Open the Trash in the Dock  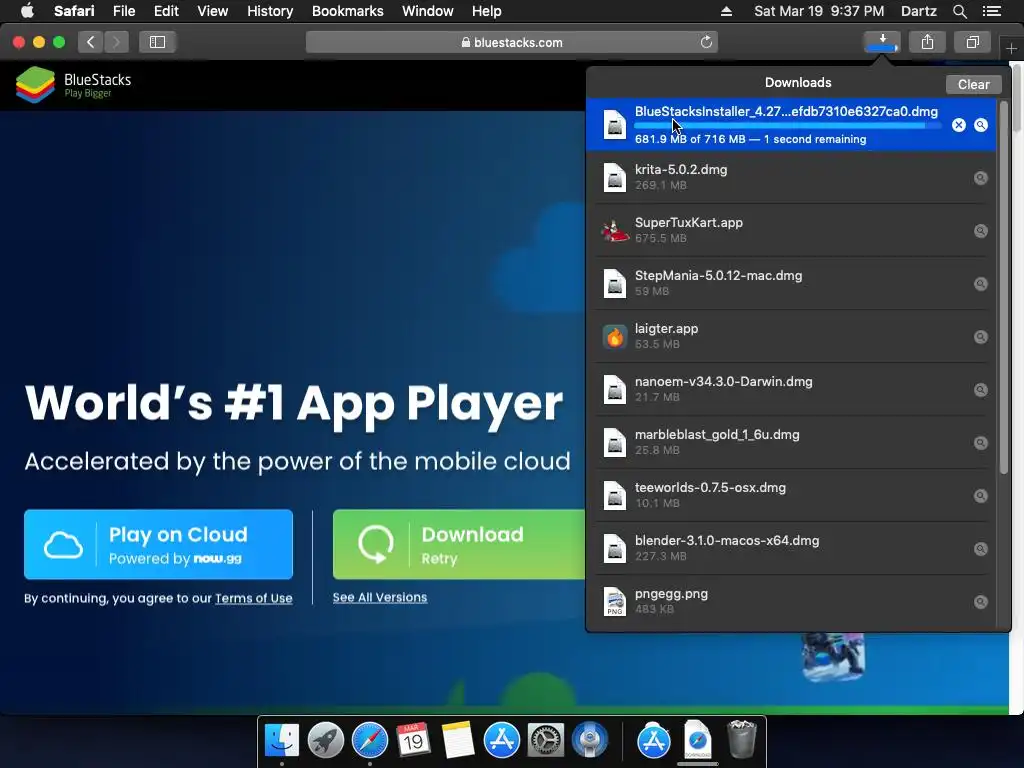(x=742, y=739)
